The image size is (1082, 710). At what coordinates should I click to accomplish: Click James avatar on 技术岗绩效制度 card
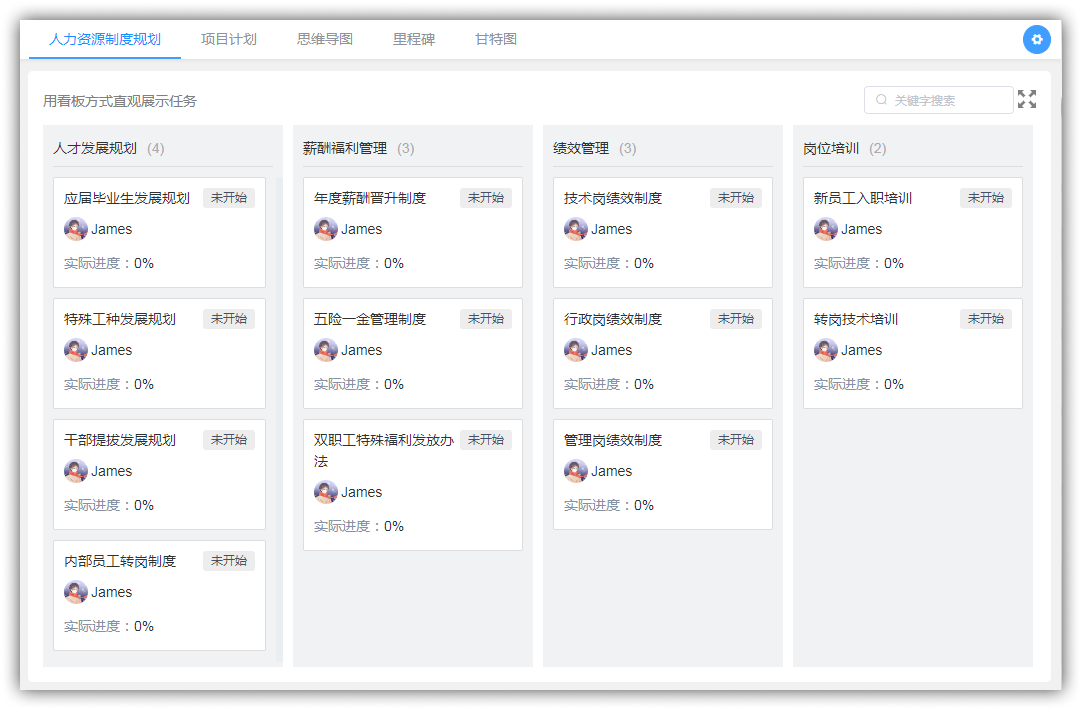[x=576, y=229]
